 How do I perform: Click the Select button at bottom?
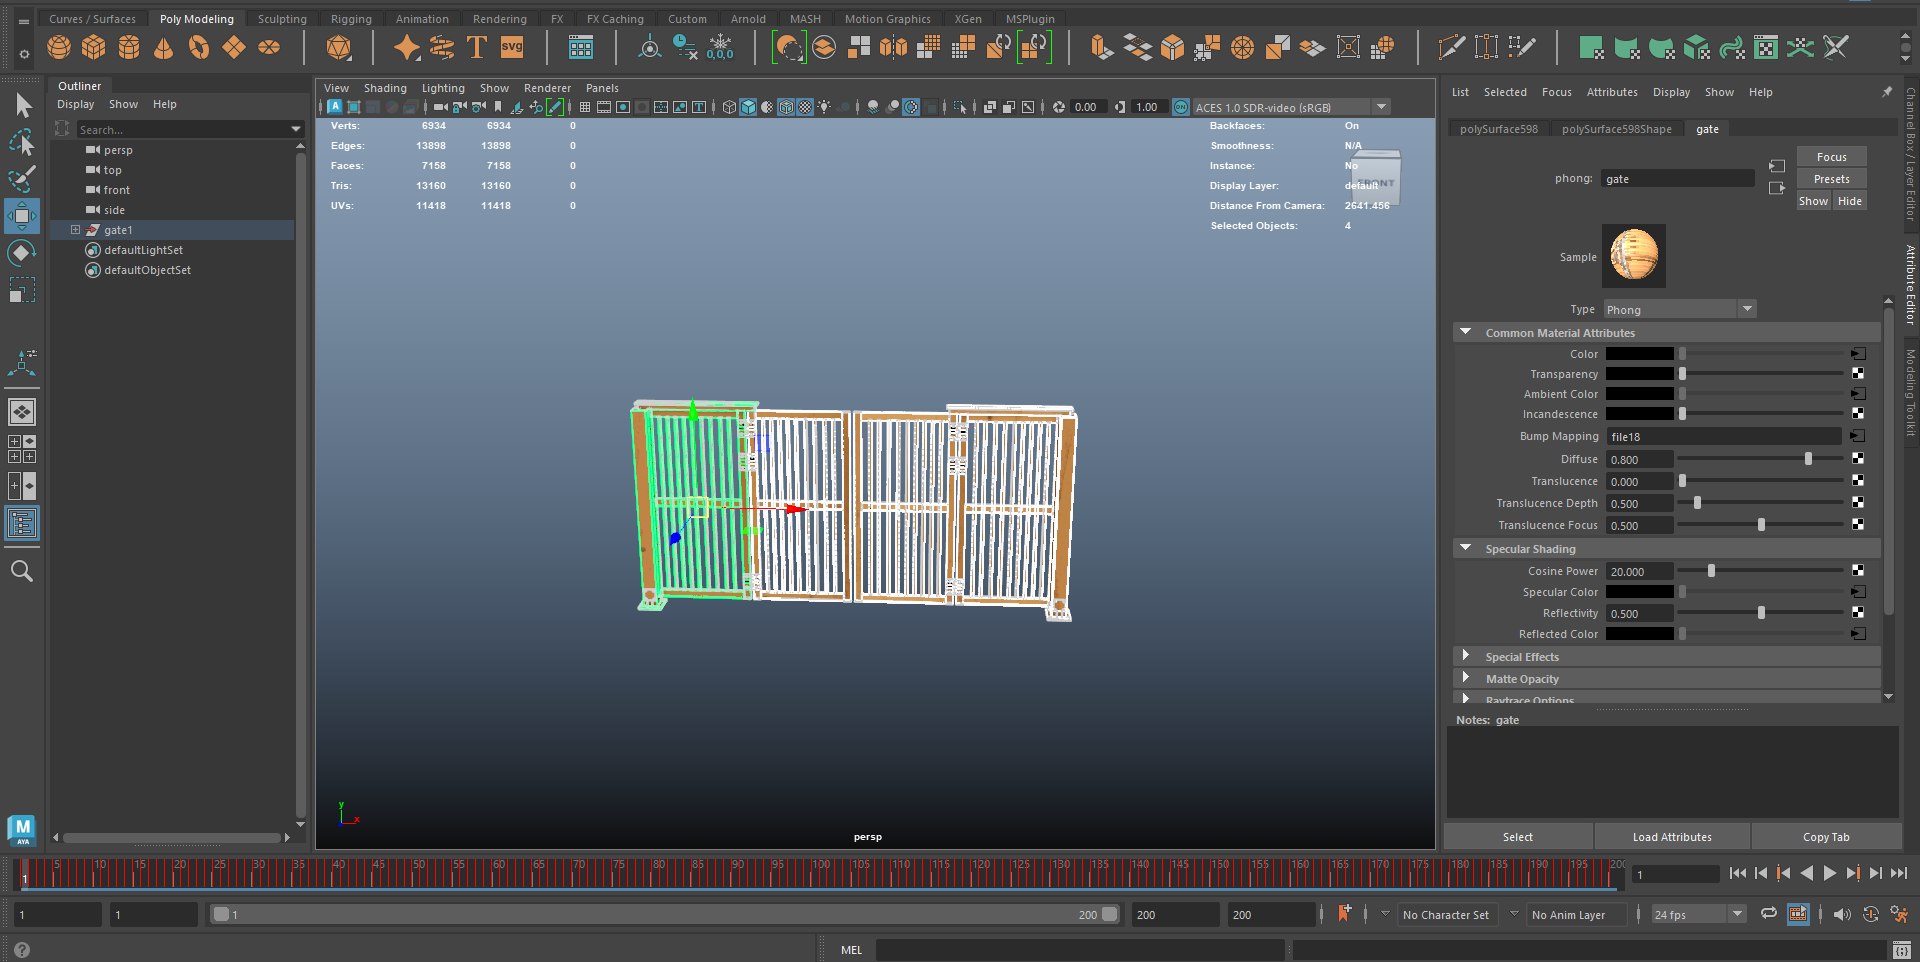tap(1518, 837)
